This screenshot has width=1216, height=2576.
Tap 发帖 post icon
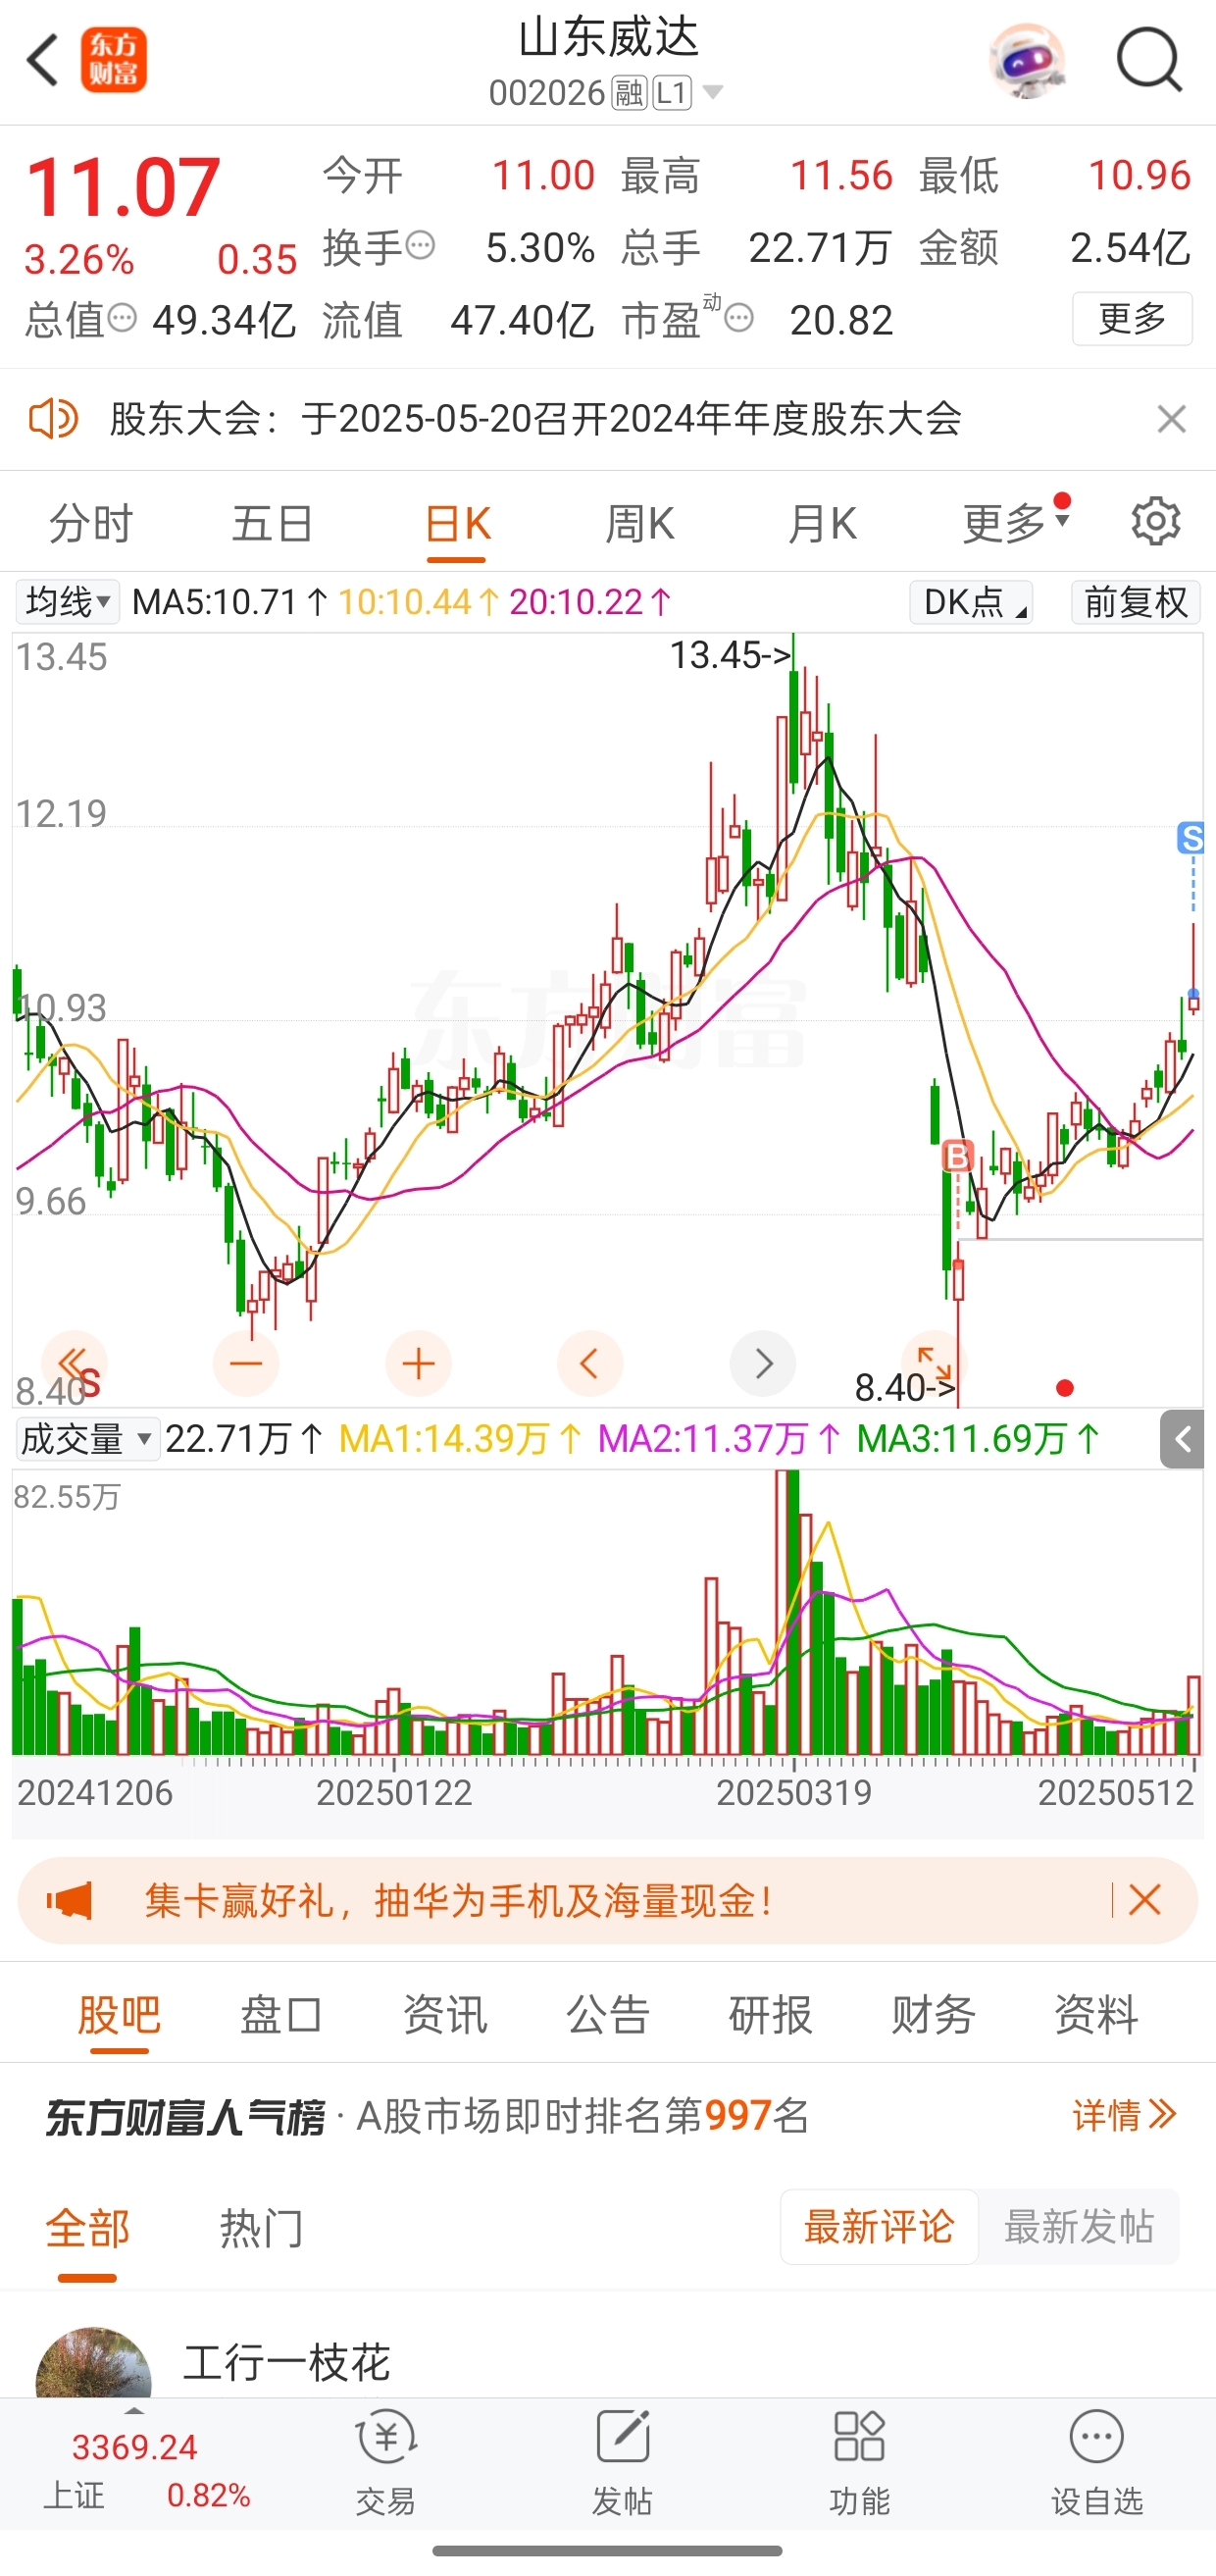pyautogui.click(x=622, y=2462)
